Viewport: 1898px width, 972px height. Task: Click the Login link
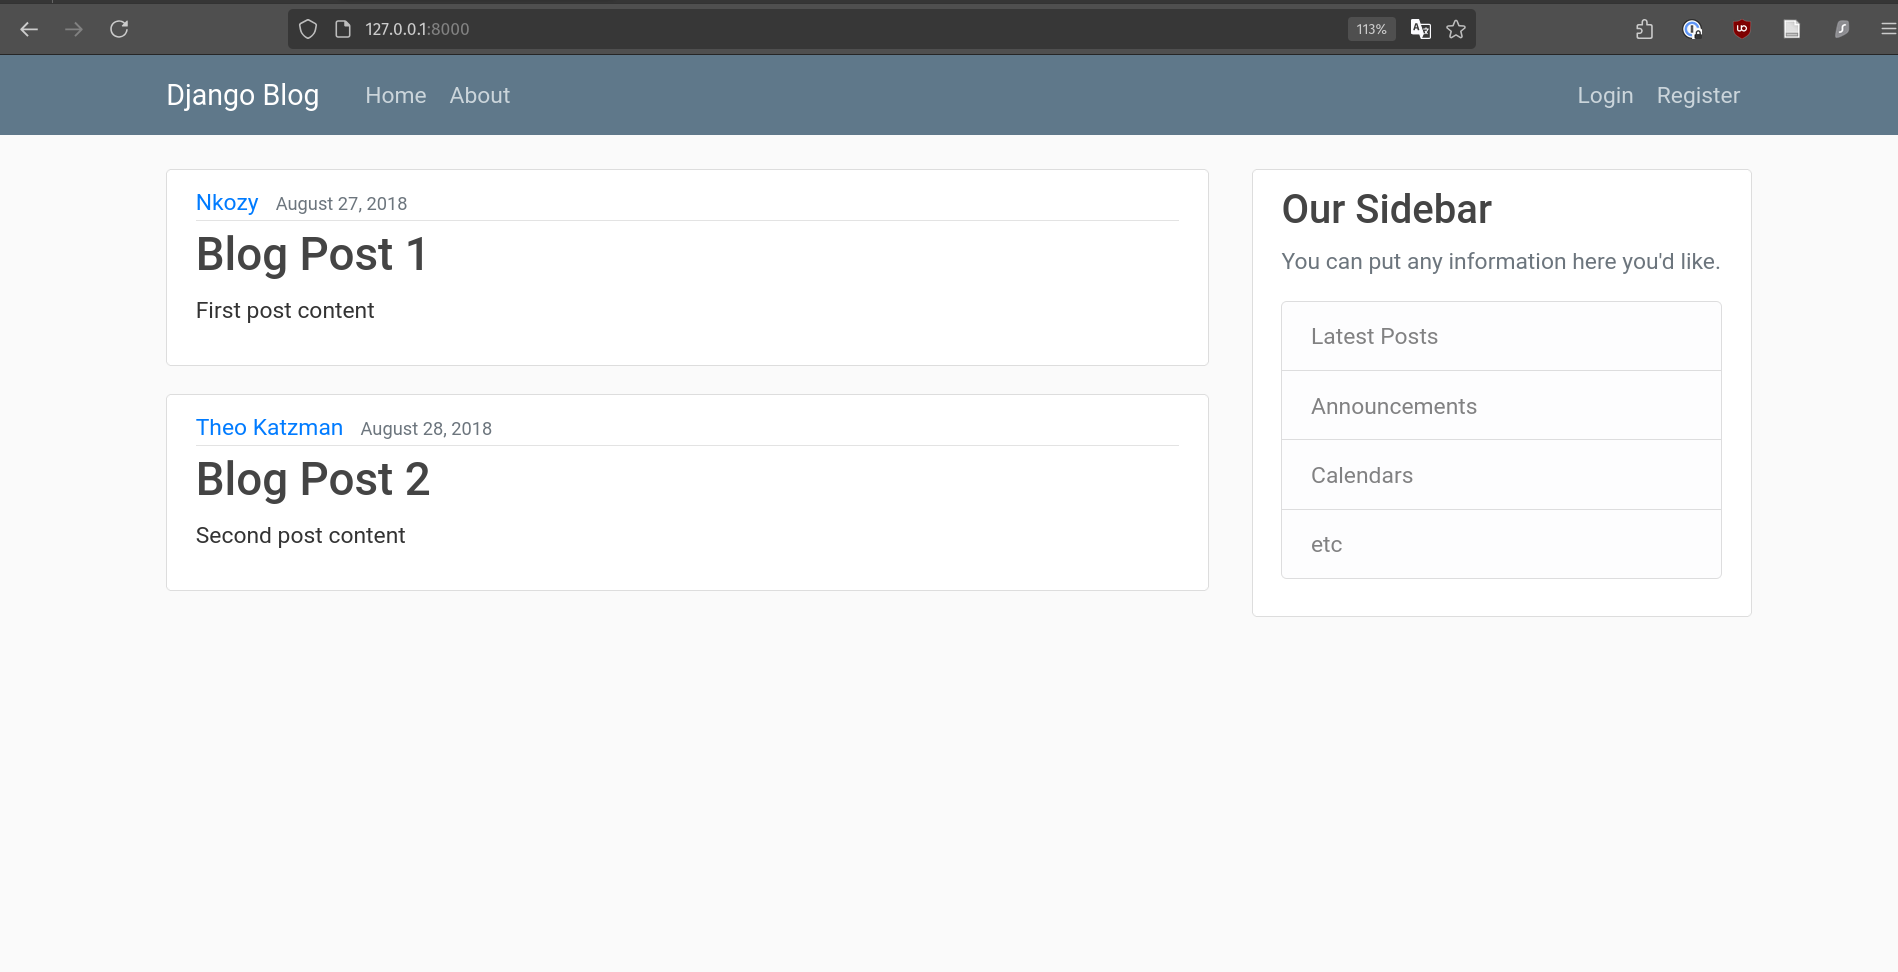[x=1604, y=95]
